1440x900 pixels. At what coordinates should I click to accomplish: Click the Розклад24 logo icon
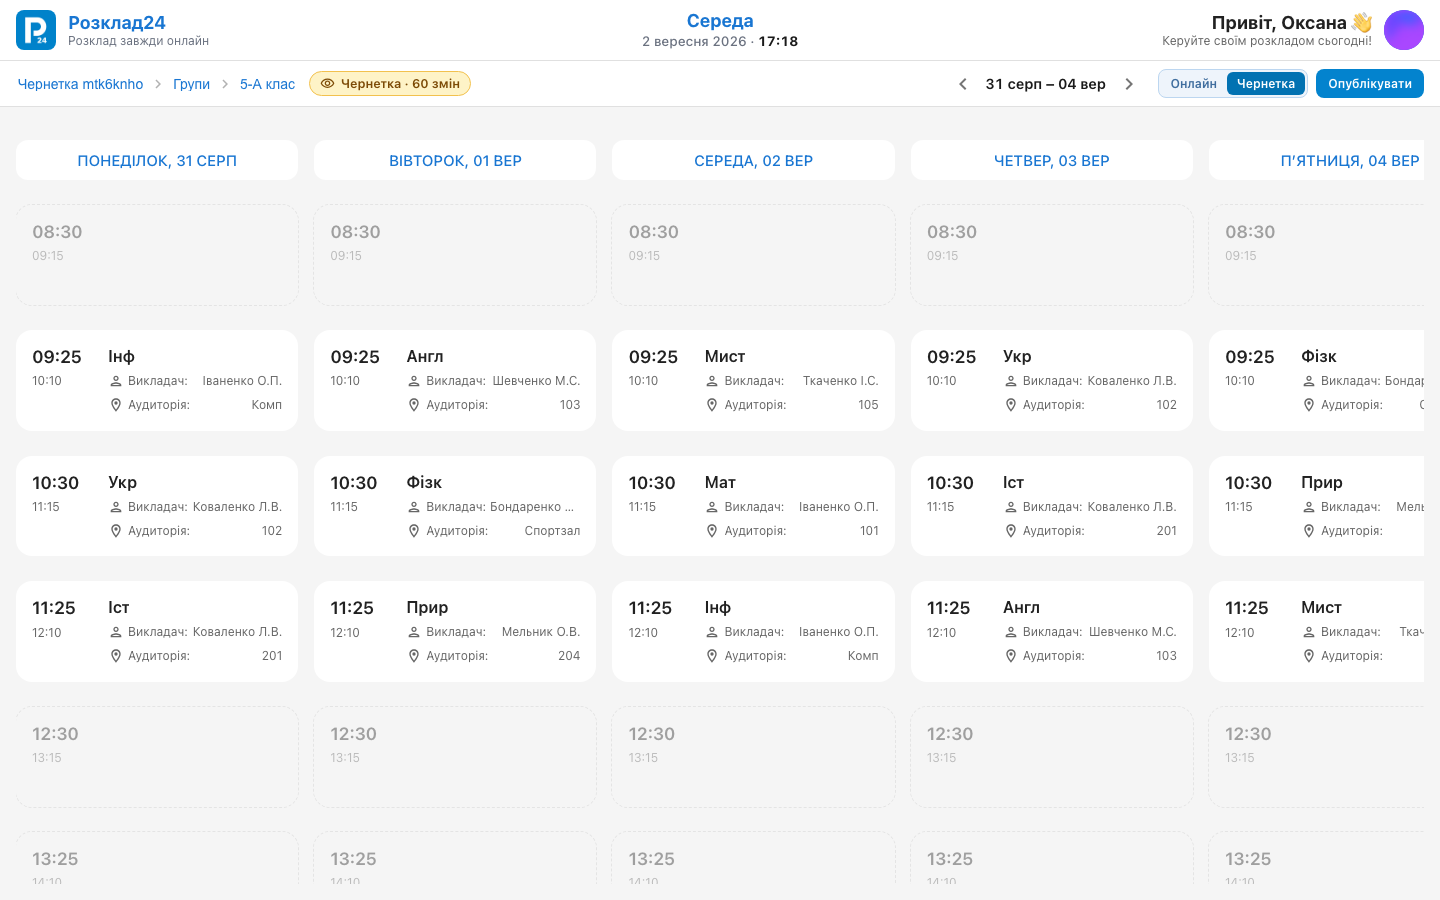pos(36,30)
